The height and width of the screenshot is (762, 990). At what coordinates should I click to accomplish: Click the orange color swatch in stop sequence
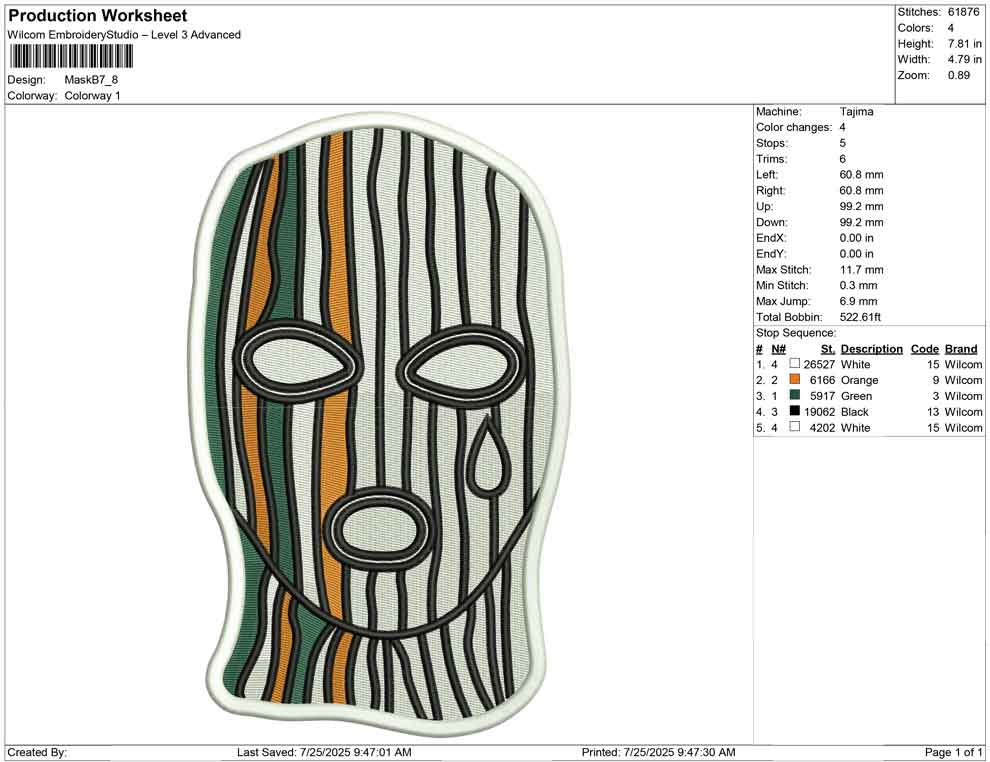[x=794, y=379]
